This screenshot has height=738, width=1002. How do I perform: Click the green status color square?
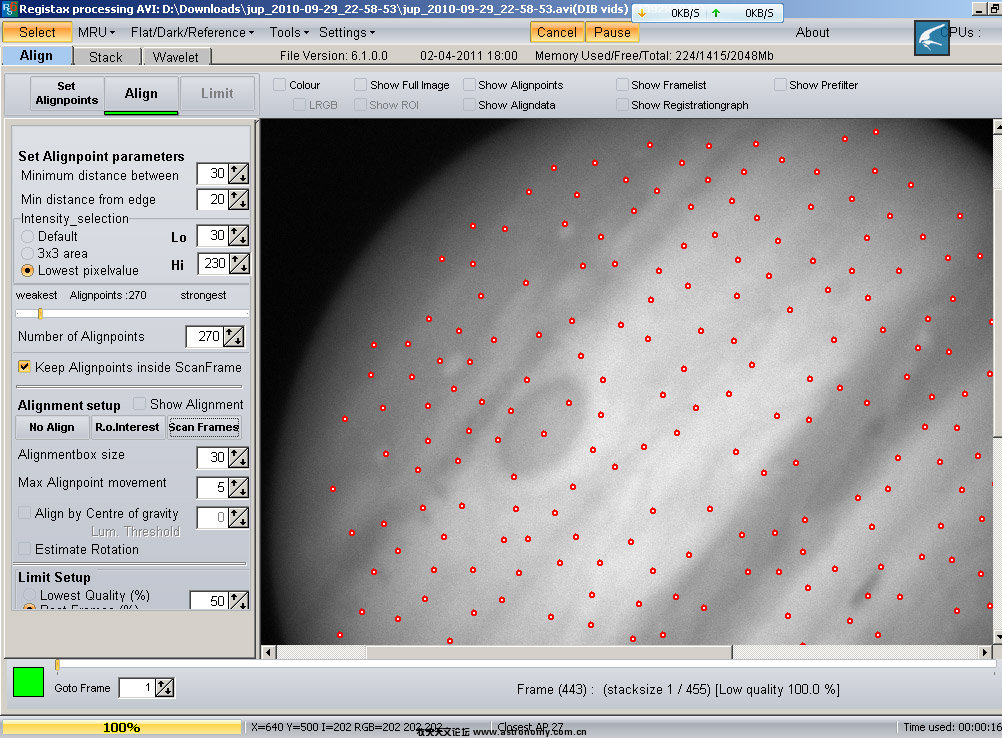[28, 681]
